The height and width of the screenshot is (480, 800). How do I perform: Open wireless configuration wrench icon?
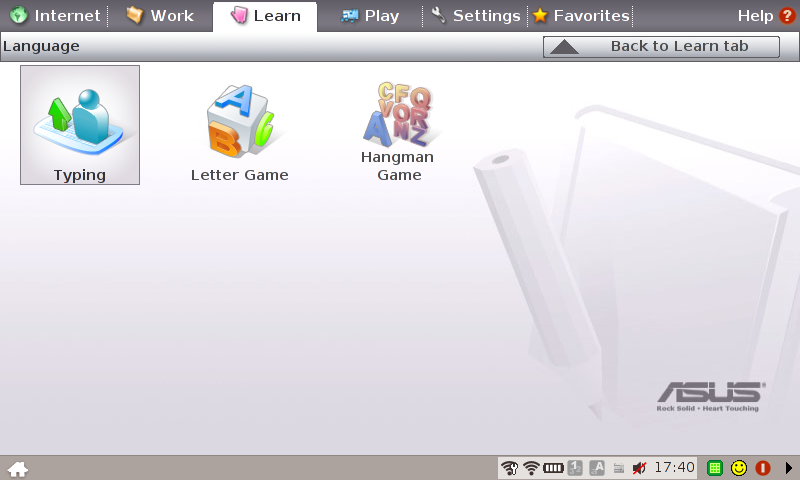coord(509,468)
